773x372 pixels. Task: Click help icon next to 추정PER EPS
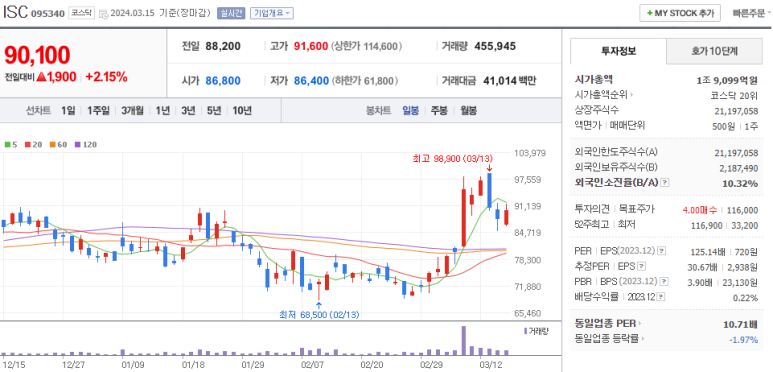[641, 266]
